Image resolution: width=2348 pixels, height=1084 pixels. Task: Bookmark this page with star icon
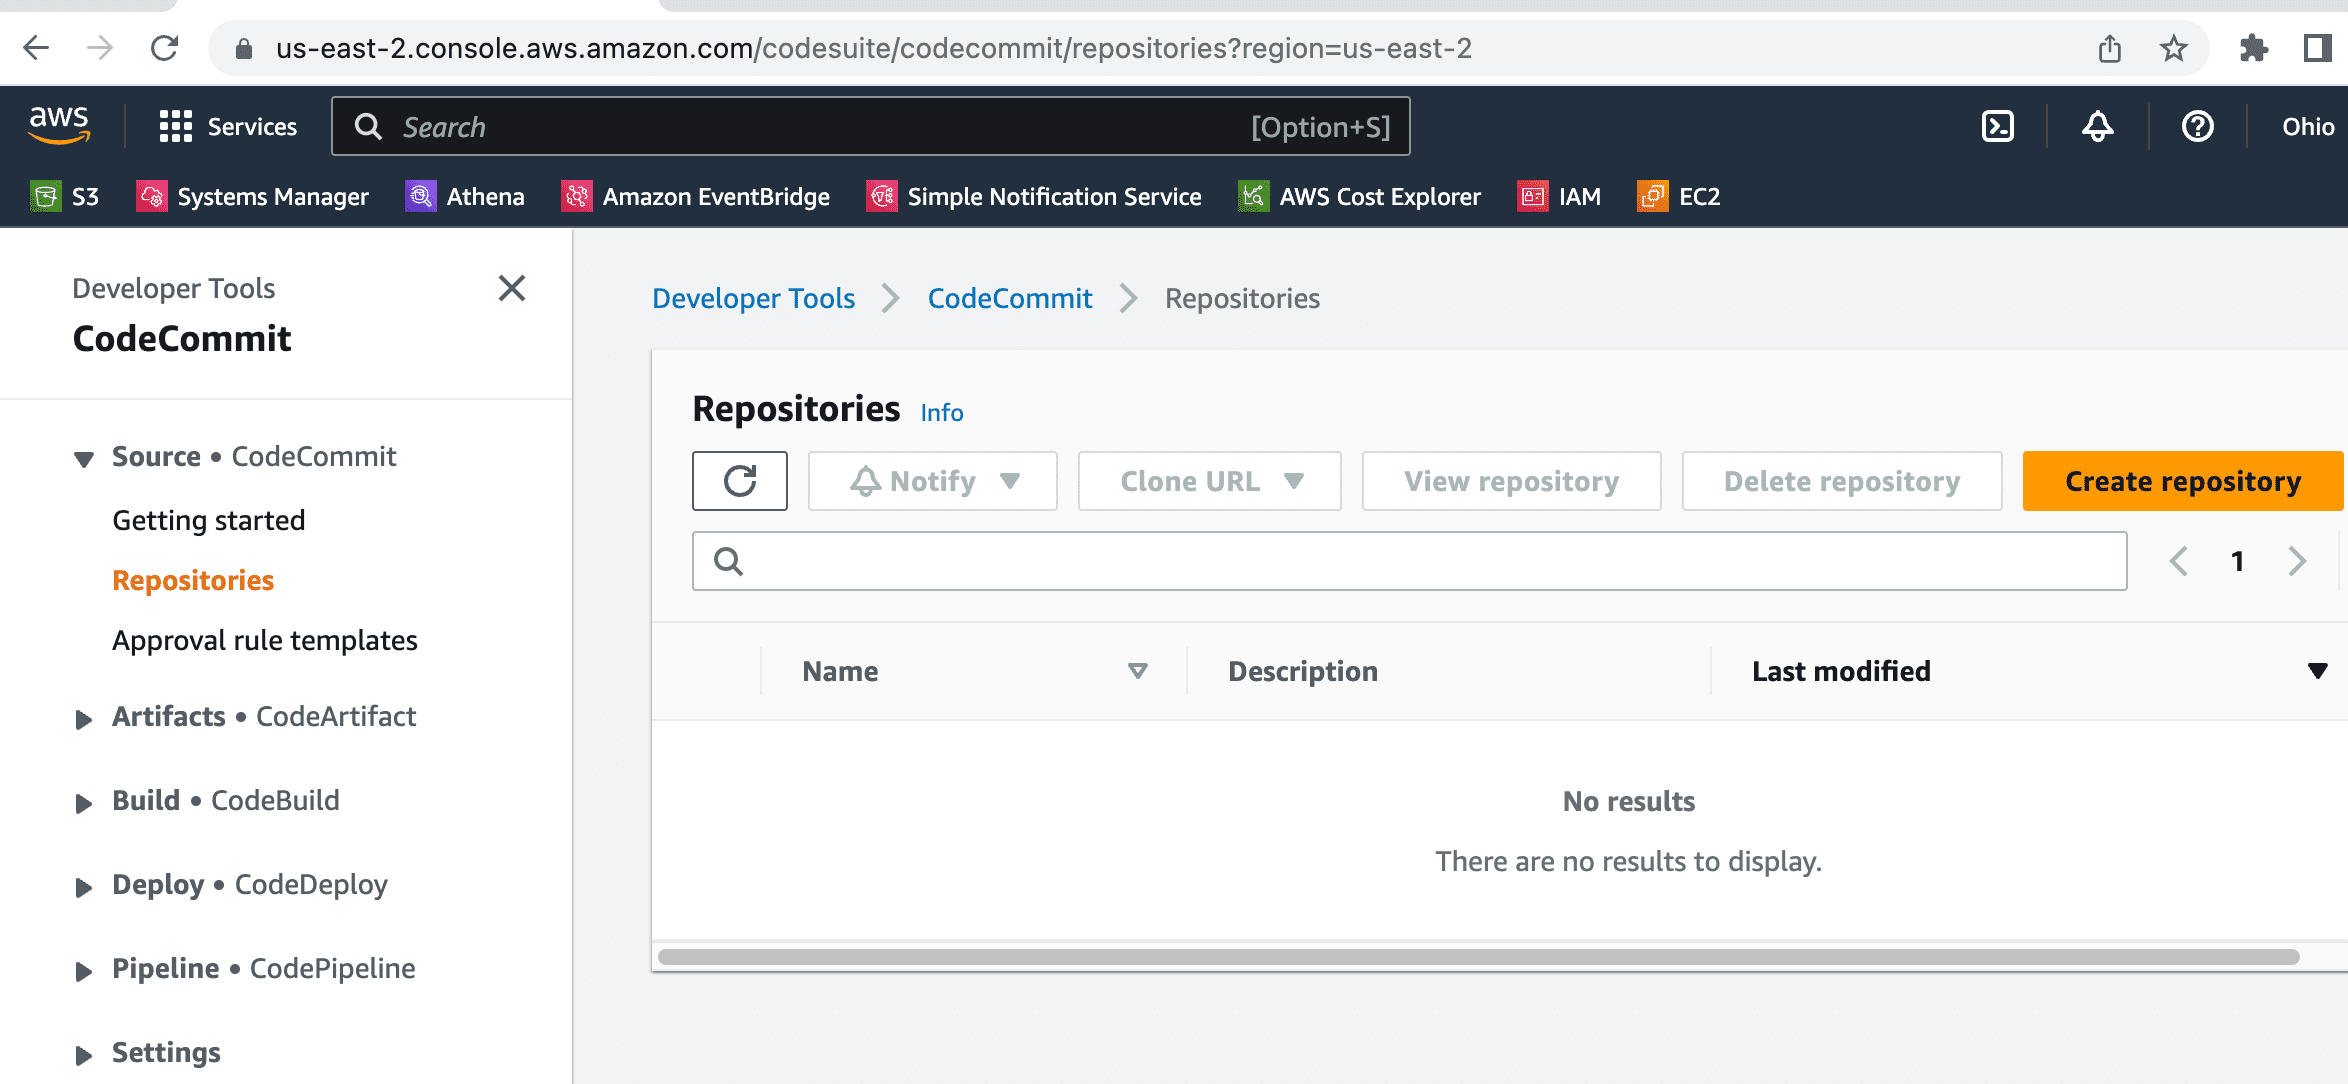(2173, 48)
